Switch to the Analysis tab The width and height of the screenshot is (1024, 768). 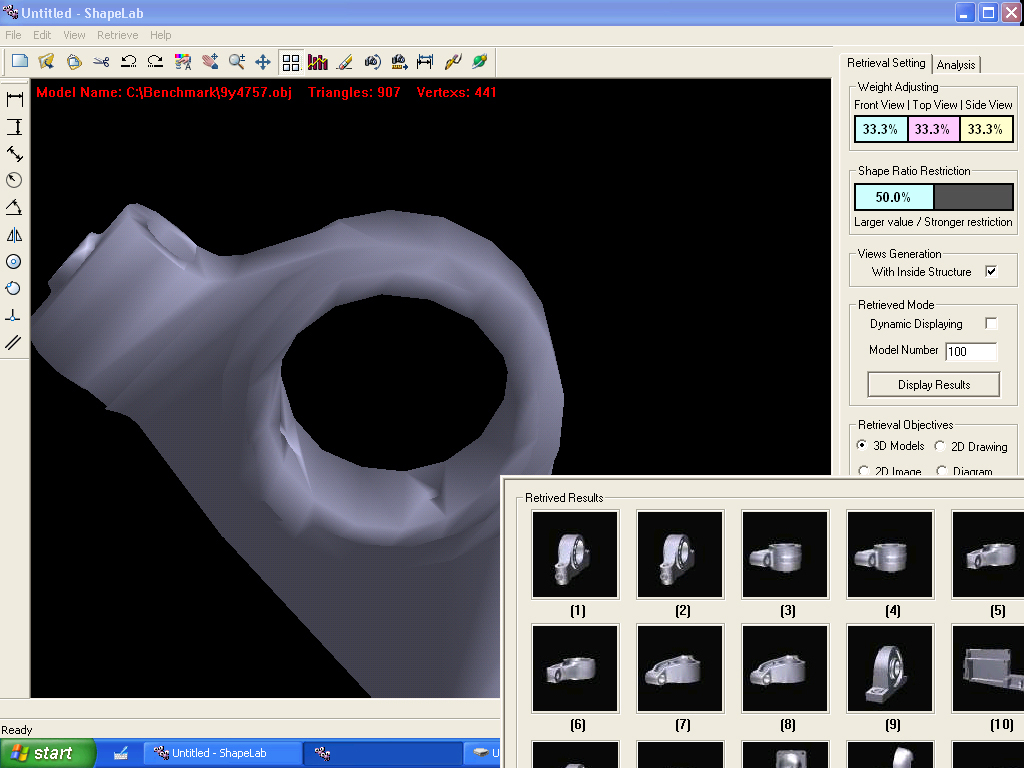click(956, 65)
